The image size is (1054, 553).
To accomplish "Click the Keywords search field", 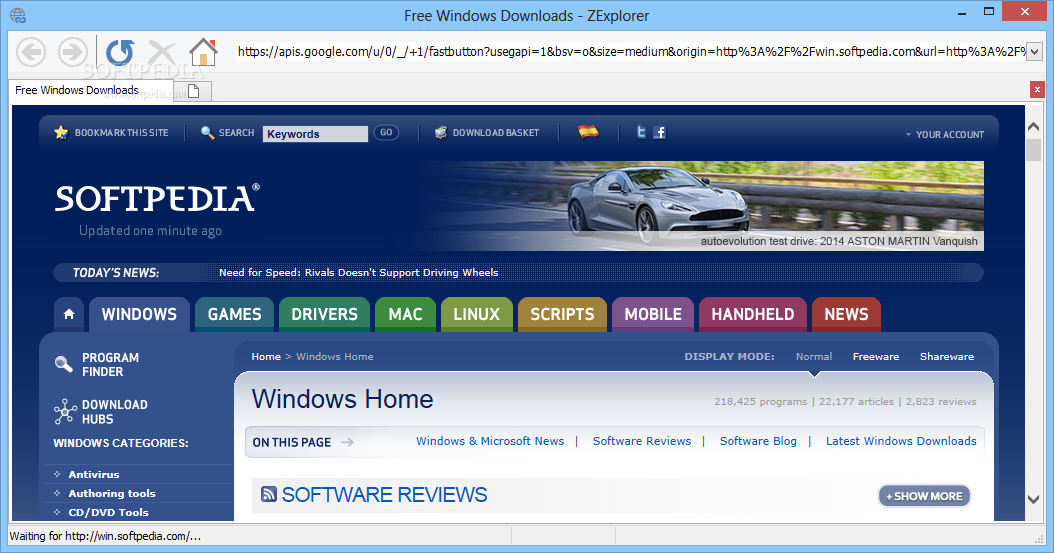I will [x=315, y=134].
